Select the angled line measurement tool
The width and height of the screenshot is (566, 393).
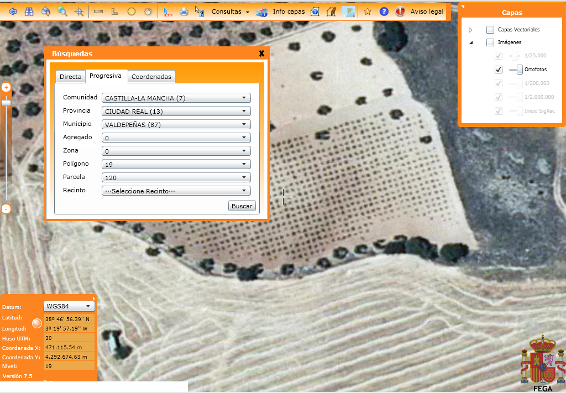click(115, 12)
